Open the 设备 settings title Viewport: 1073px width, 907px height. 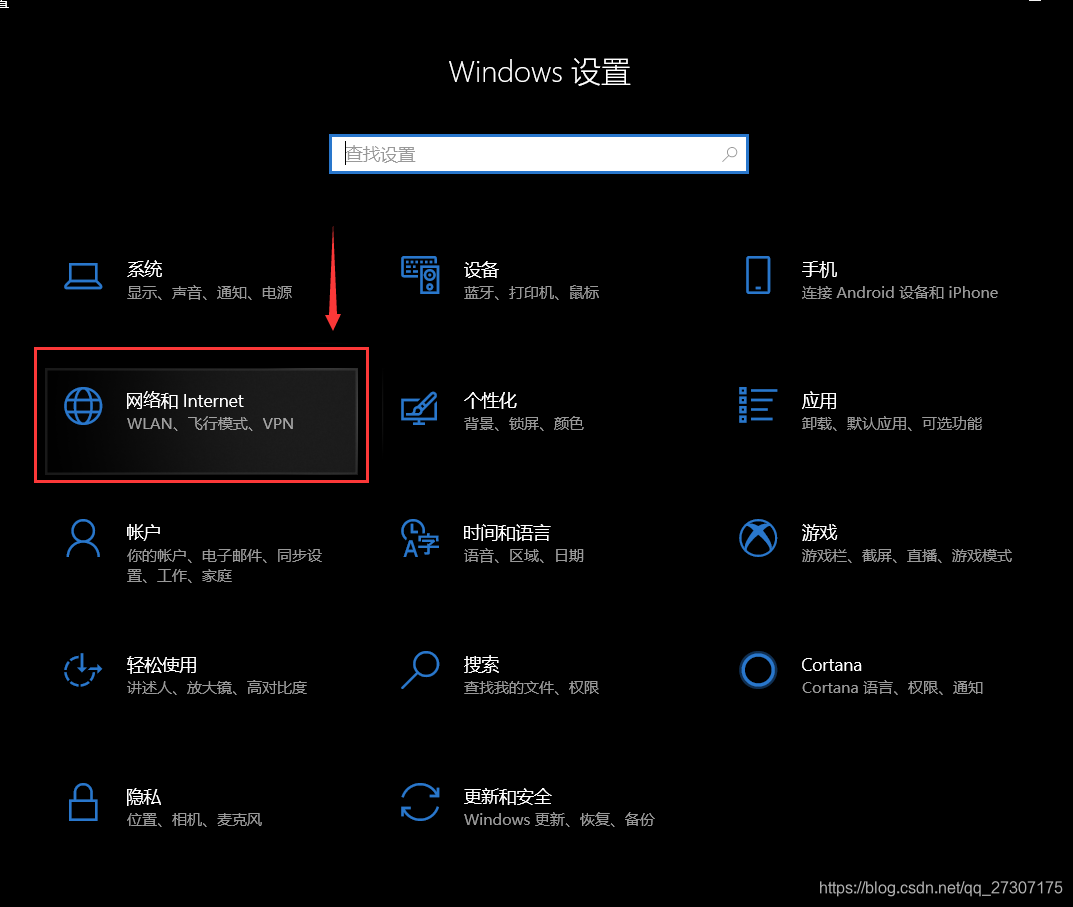481,270
